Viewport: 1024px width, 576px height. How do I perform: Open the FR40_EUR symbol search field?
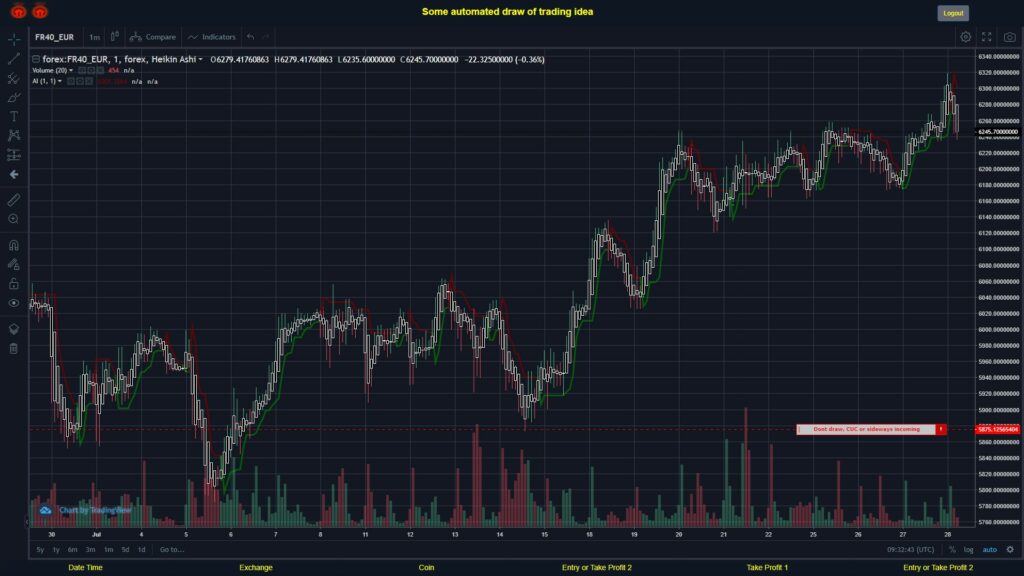(55, 37)
